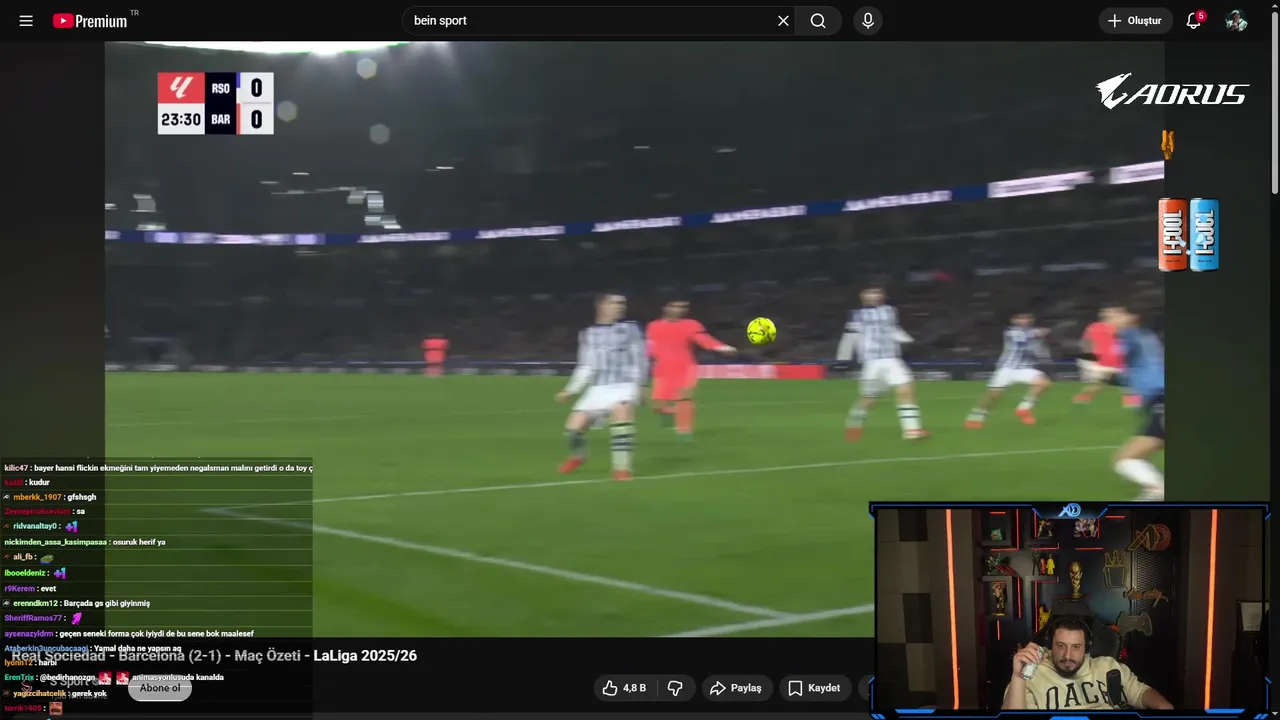Open the notifications bell
The image size is (1280, 720).
(1194, 21)
